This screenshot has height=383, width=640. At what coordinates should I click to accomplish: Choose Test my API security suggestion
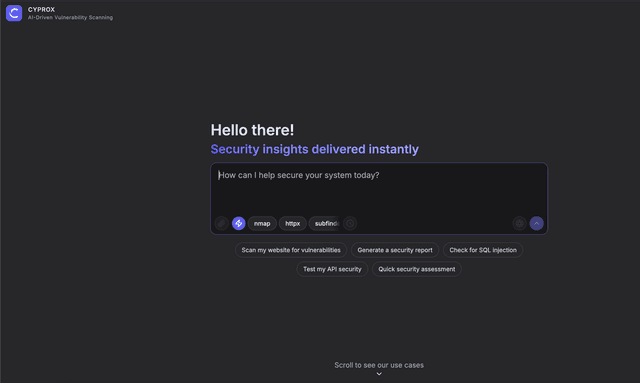(332, 269)
